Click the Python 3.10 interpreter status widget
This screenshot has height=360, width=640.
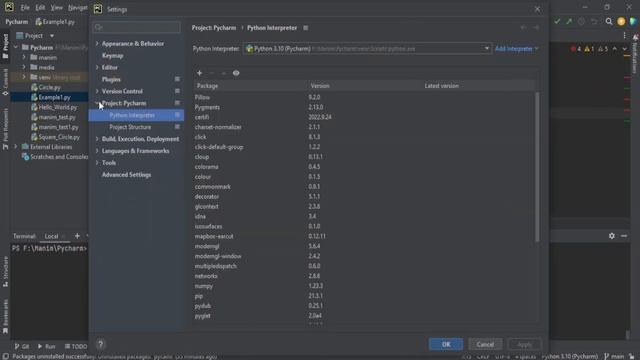pyautogui.click(x=570, y=356)
